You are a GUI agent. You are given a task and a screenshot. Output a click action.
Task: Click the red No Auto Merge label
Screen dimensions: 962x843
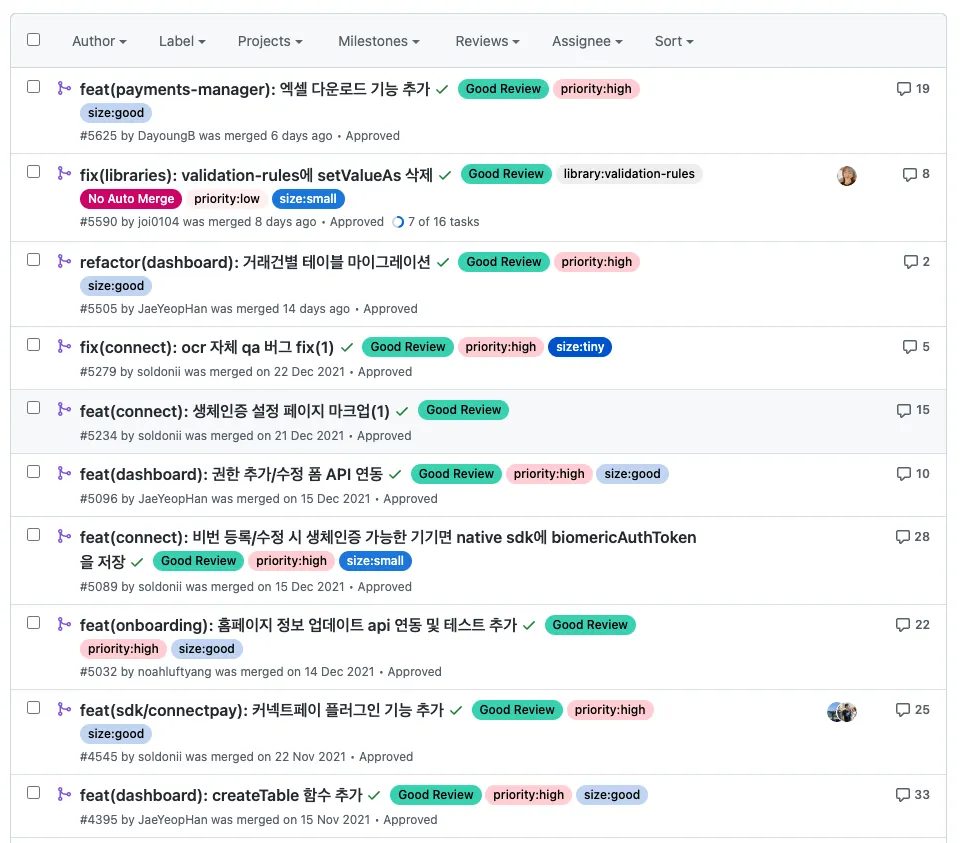[131, 199]
